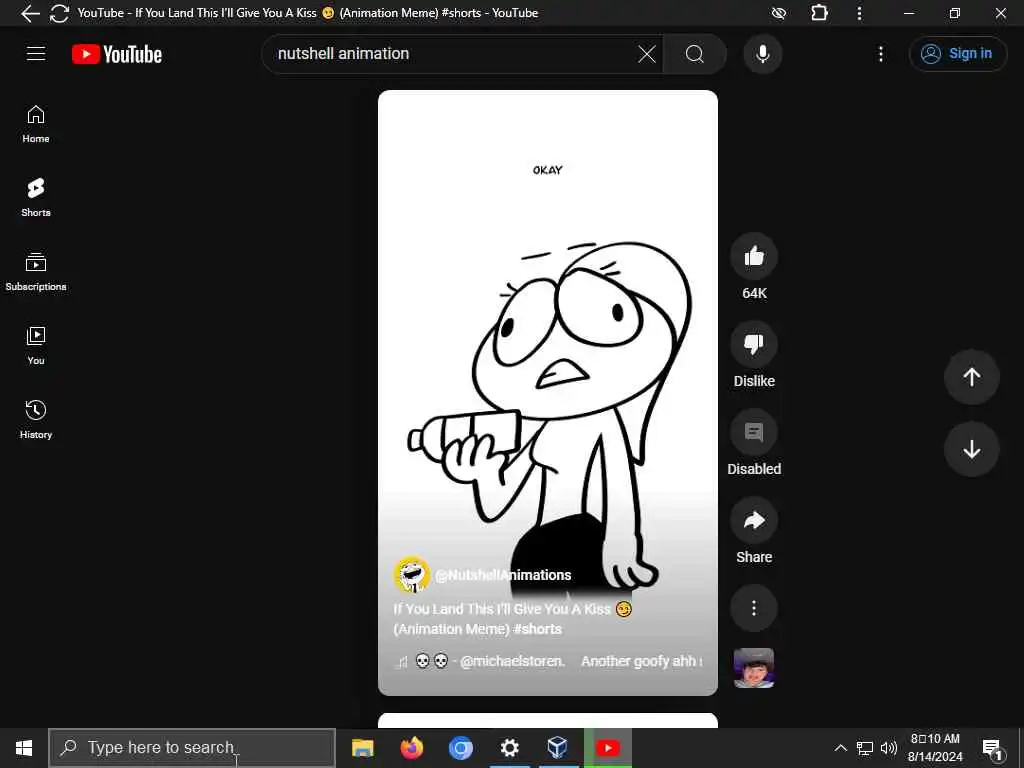The height and width of the screenshot is (768, 1024).
Task: Dislike this Short with thumbs down
Action: [x=754, y=344]
